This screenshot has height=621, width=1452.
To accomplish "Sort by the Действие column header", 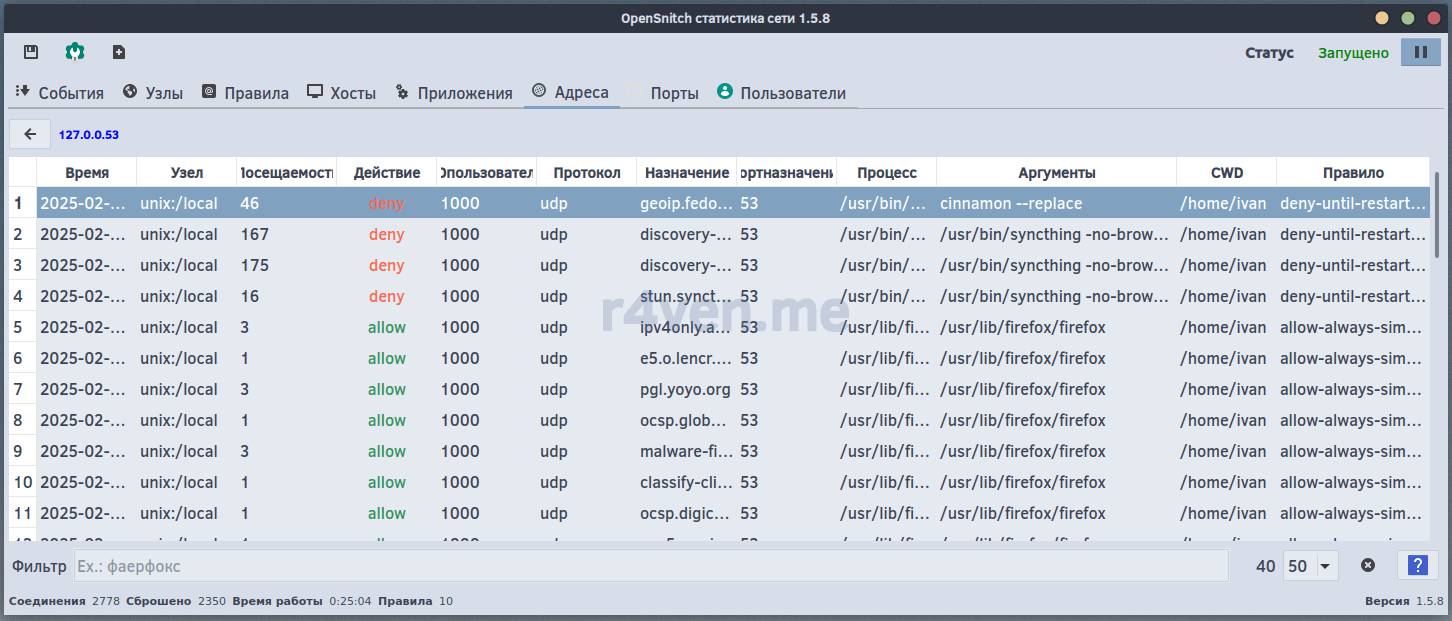I will point(386,173).
